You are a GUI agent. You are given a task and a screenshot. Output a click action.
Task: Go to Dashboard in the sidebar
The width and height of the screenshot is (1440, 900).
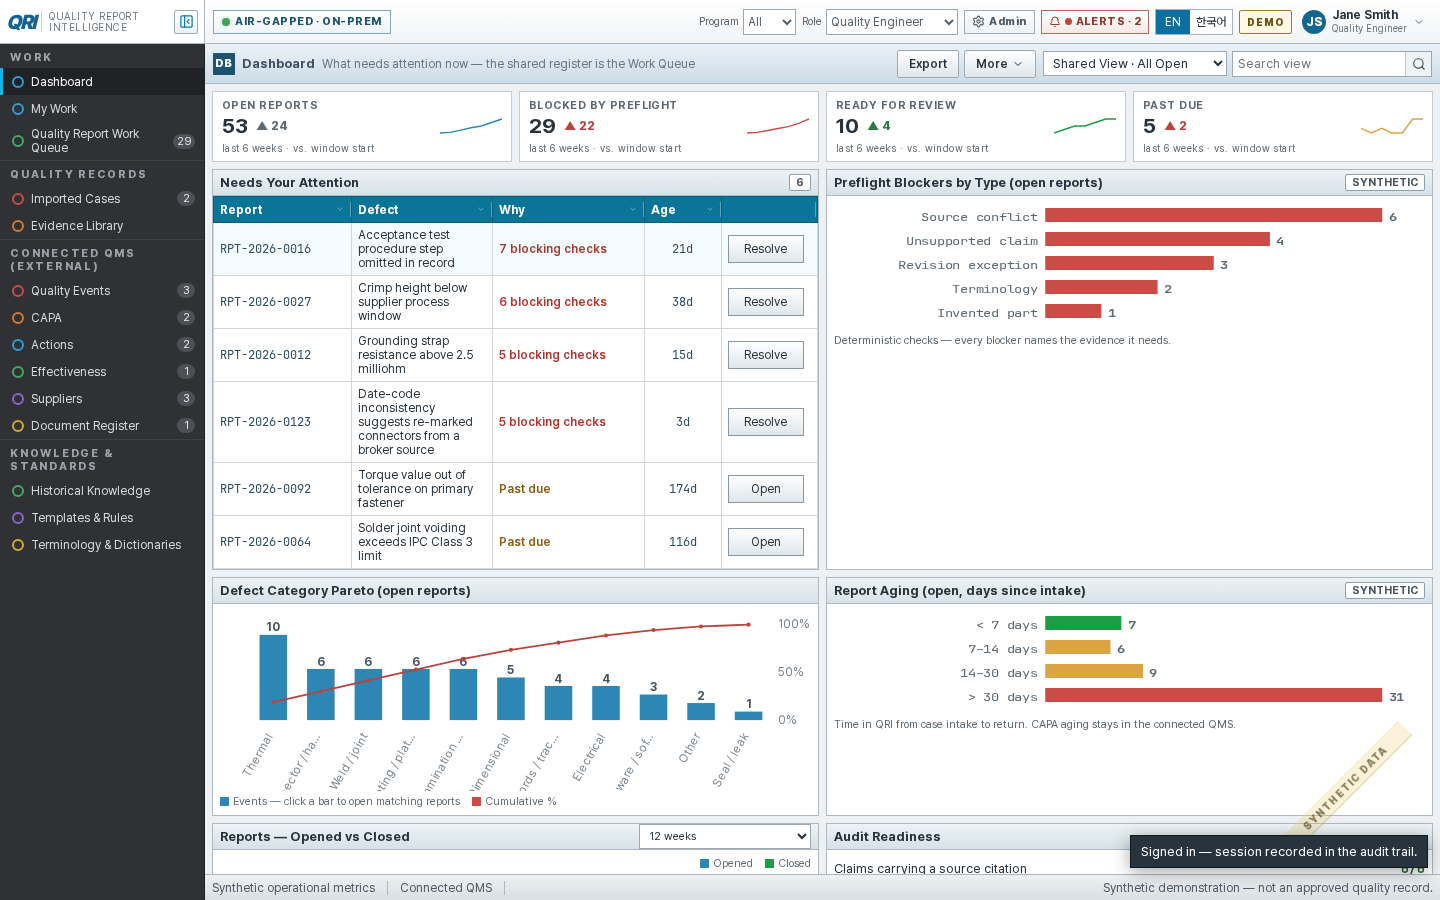[102, 82]
